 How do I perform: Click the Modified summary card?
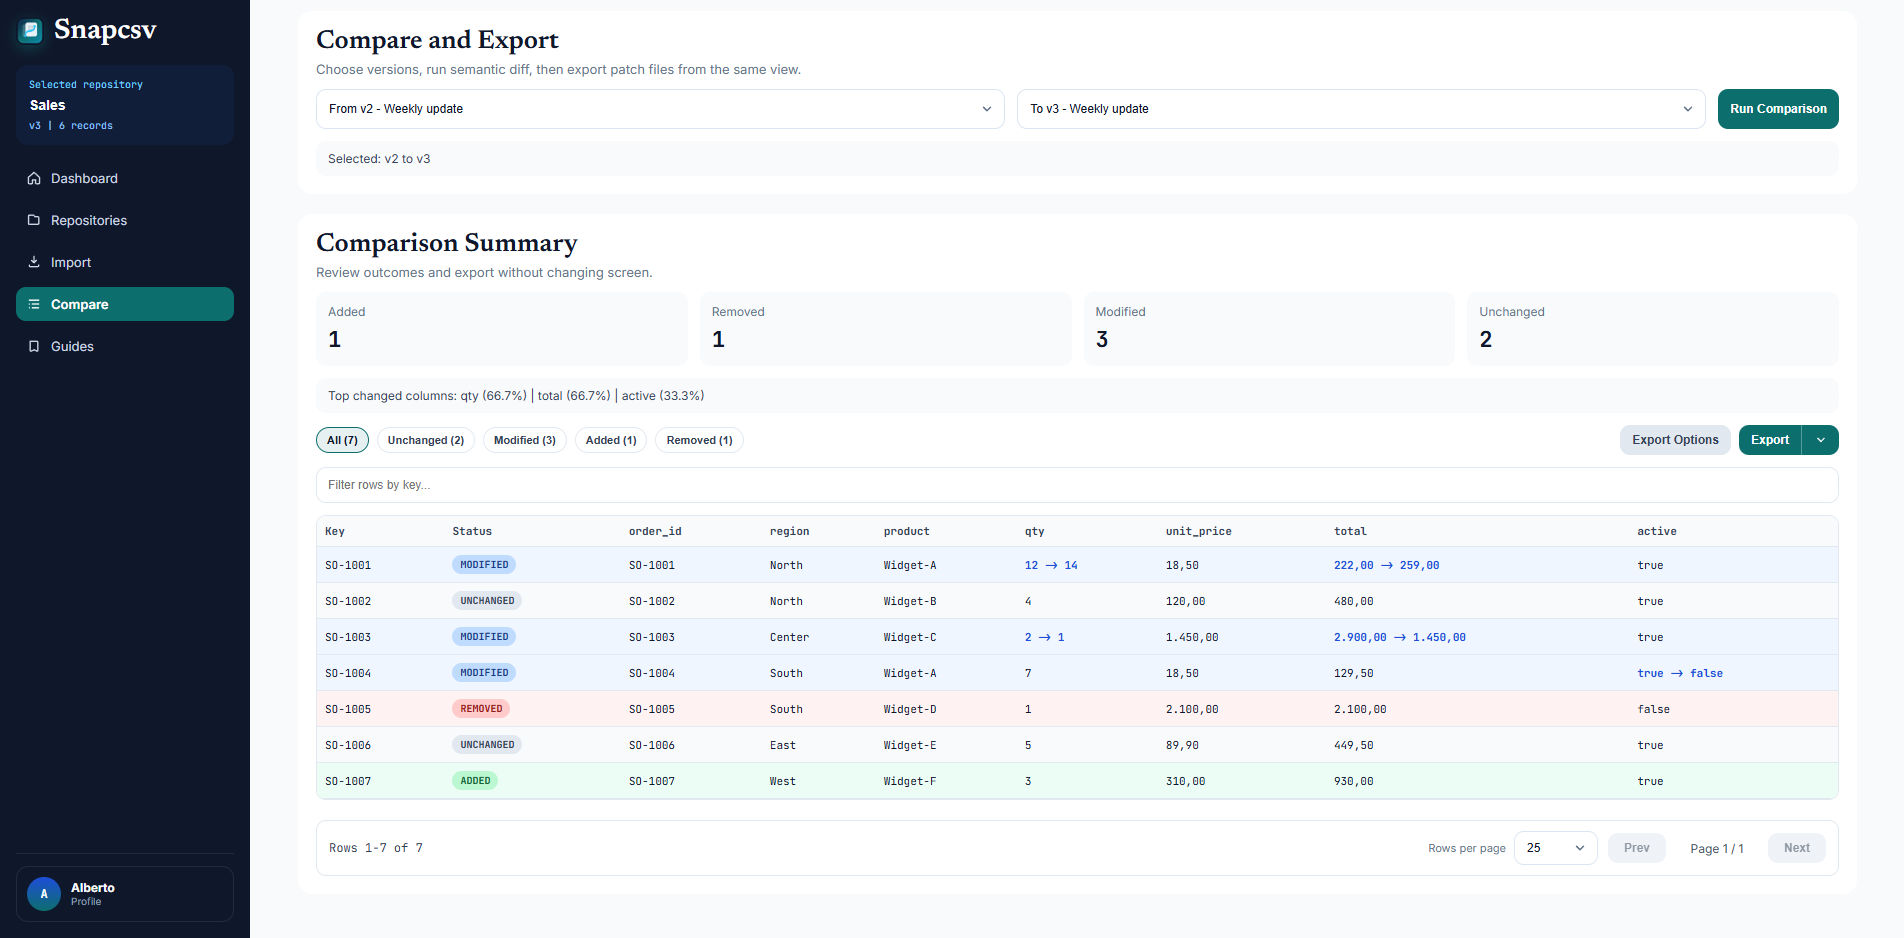tap(1269, 329)
